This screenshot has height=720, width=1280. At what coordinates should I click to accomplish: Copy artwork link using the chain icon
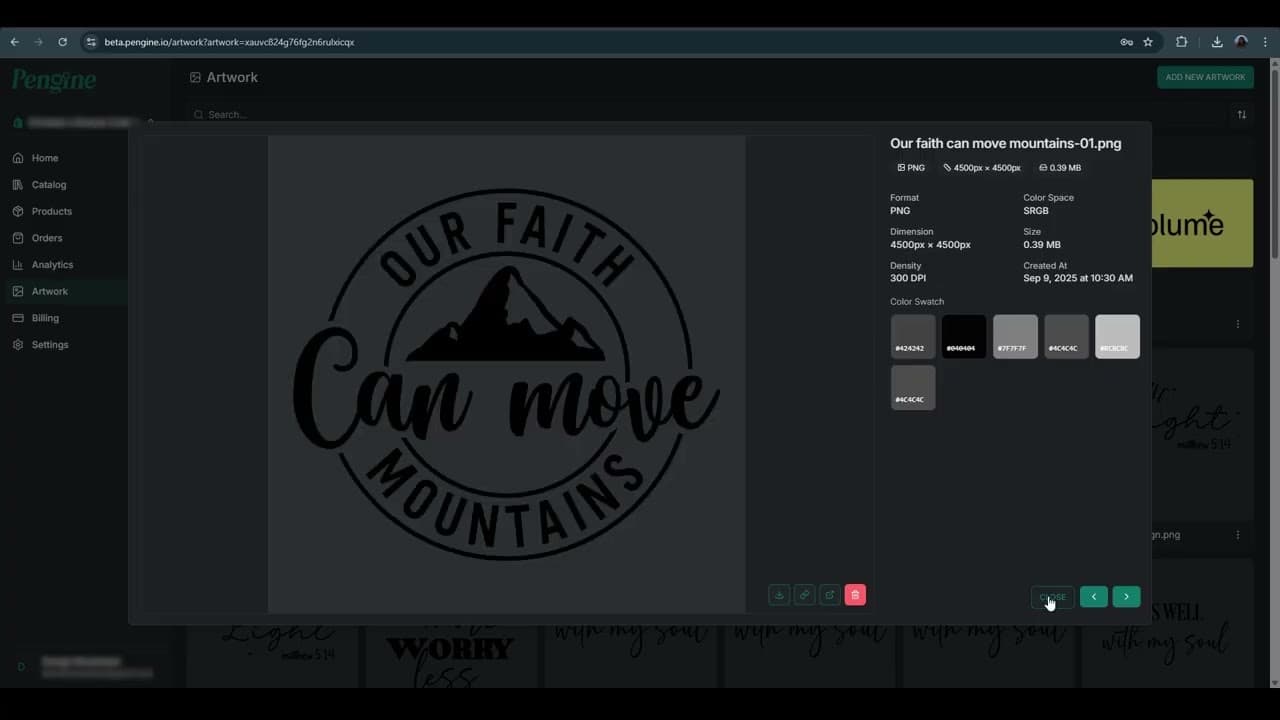click(804, 595)
